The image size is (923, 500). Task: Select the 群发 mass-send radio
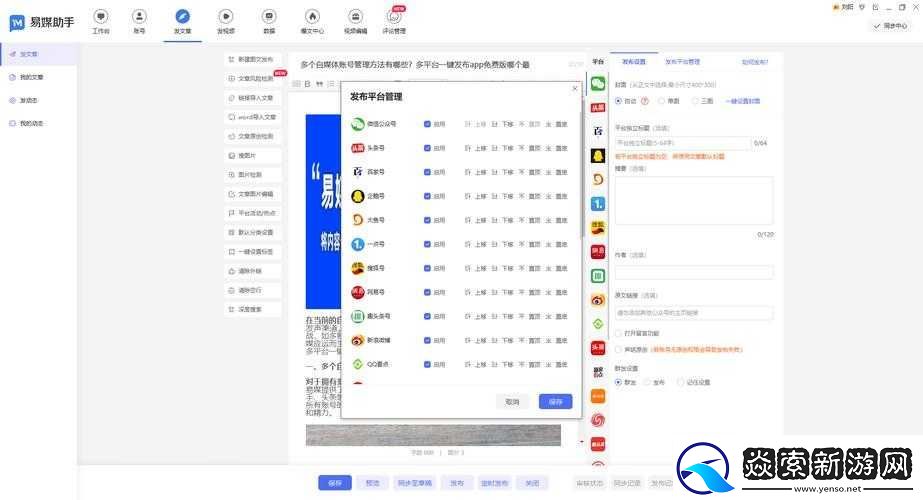click(x=618, y=382)
